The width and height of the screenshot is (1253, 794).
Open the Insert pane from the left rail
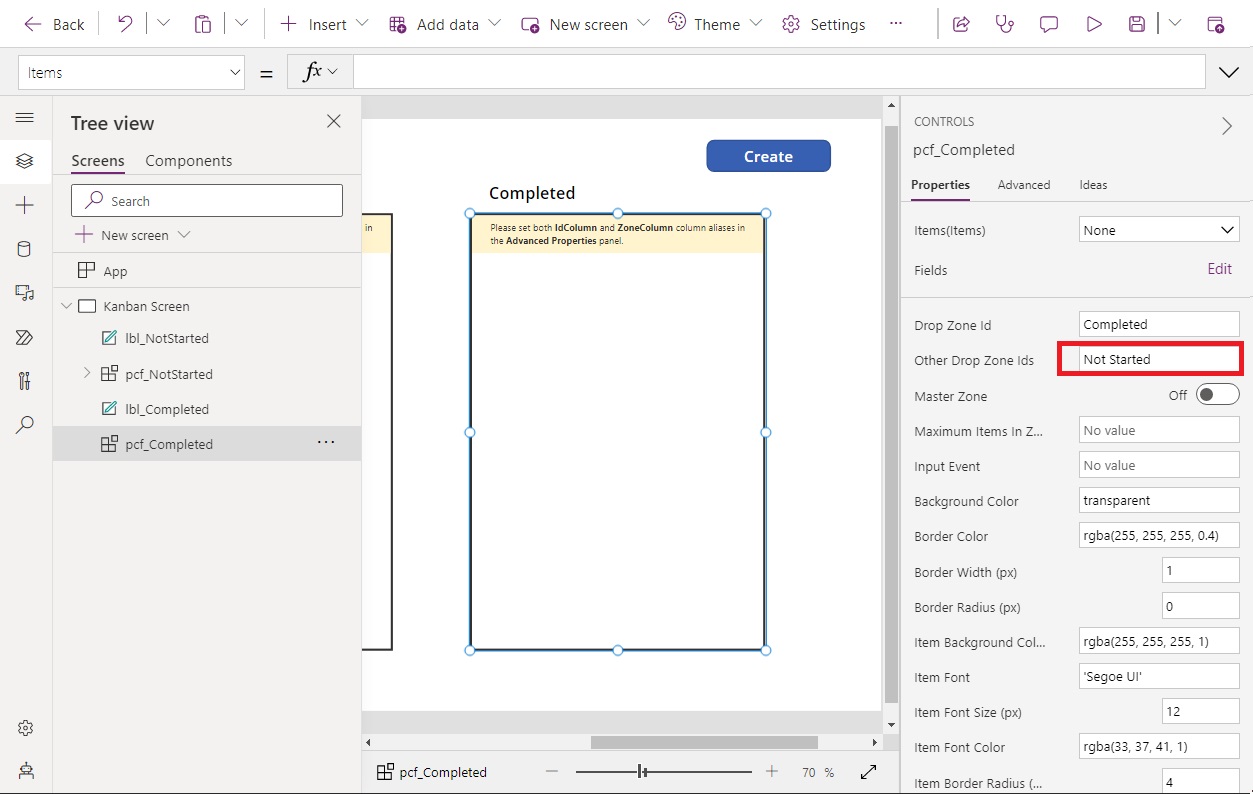pyautogui.click(x=25, y=207)
